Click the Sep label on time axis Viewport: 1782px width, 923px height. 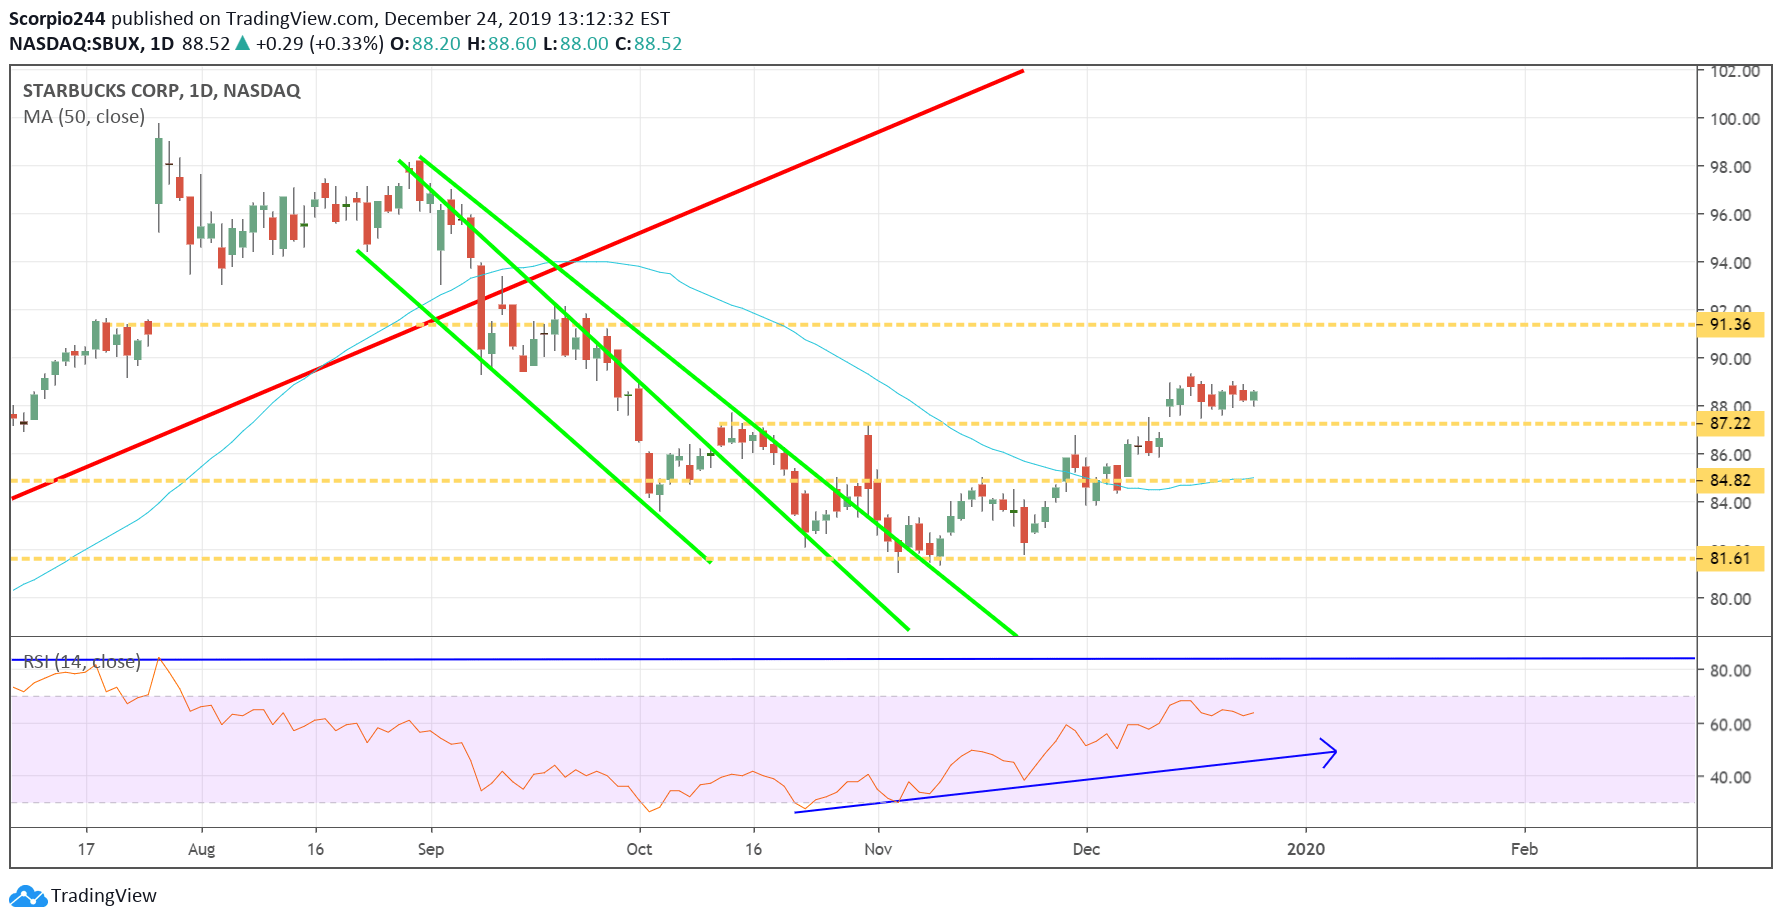(431, 849)
